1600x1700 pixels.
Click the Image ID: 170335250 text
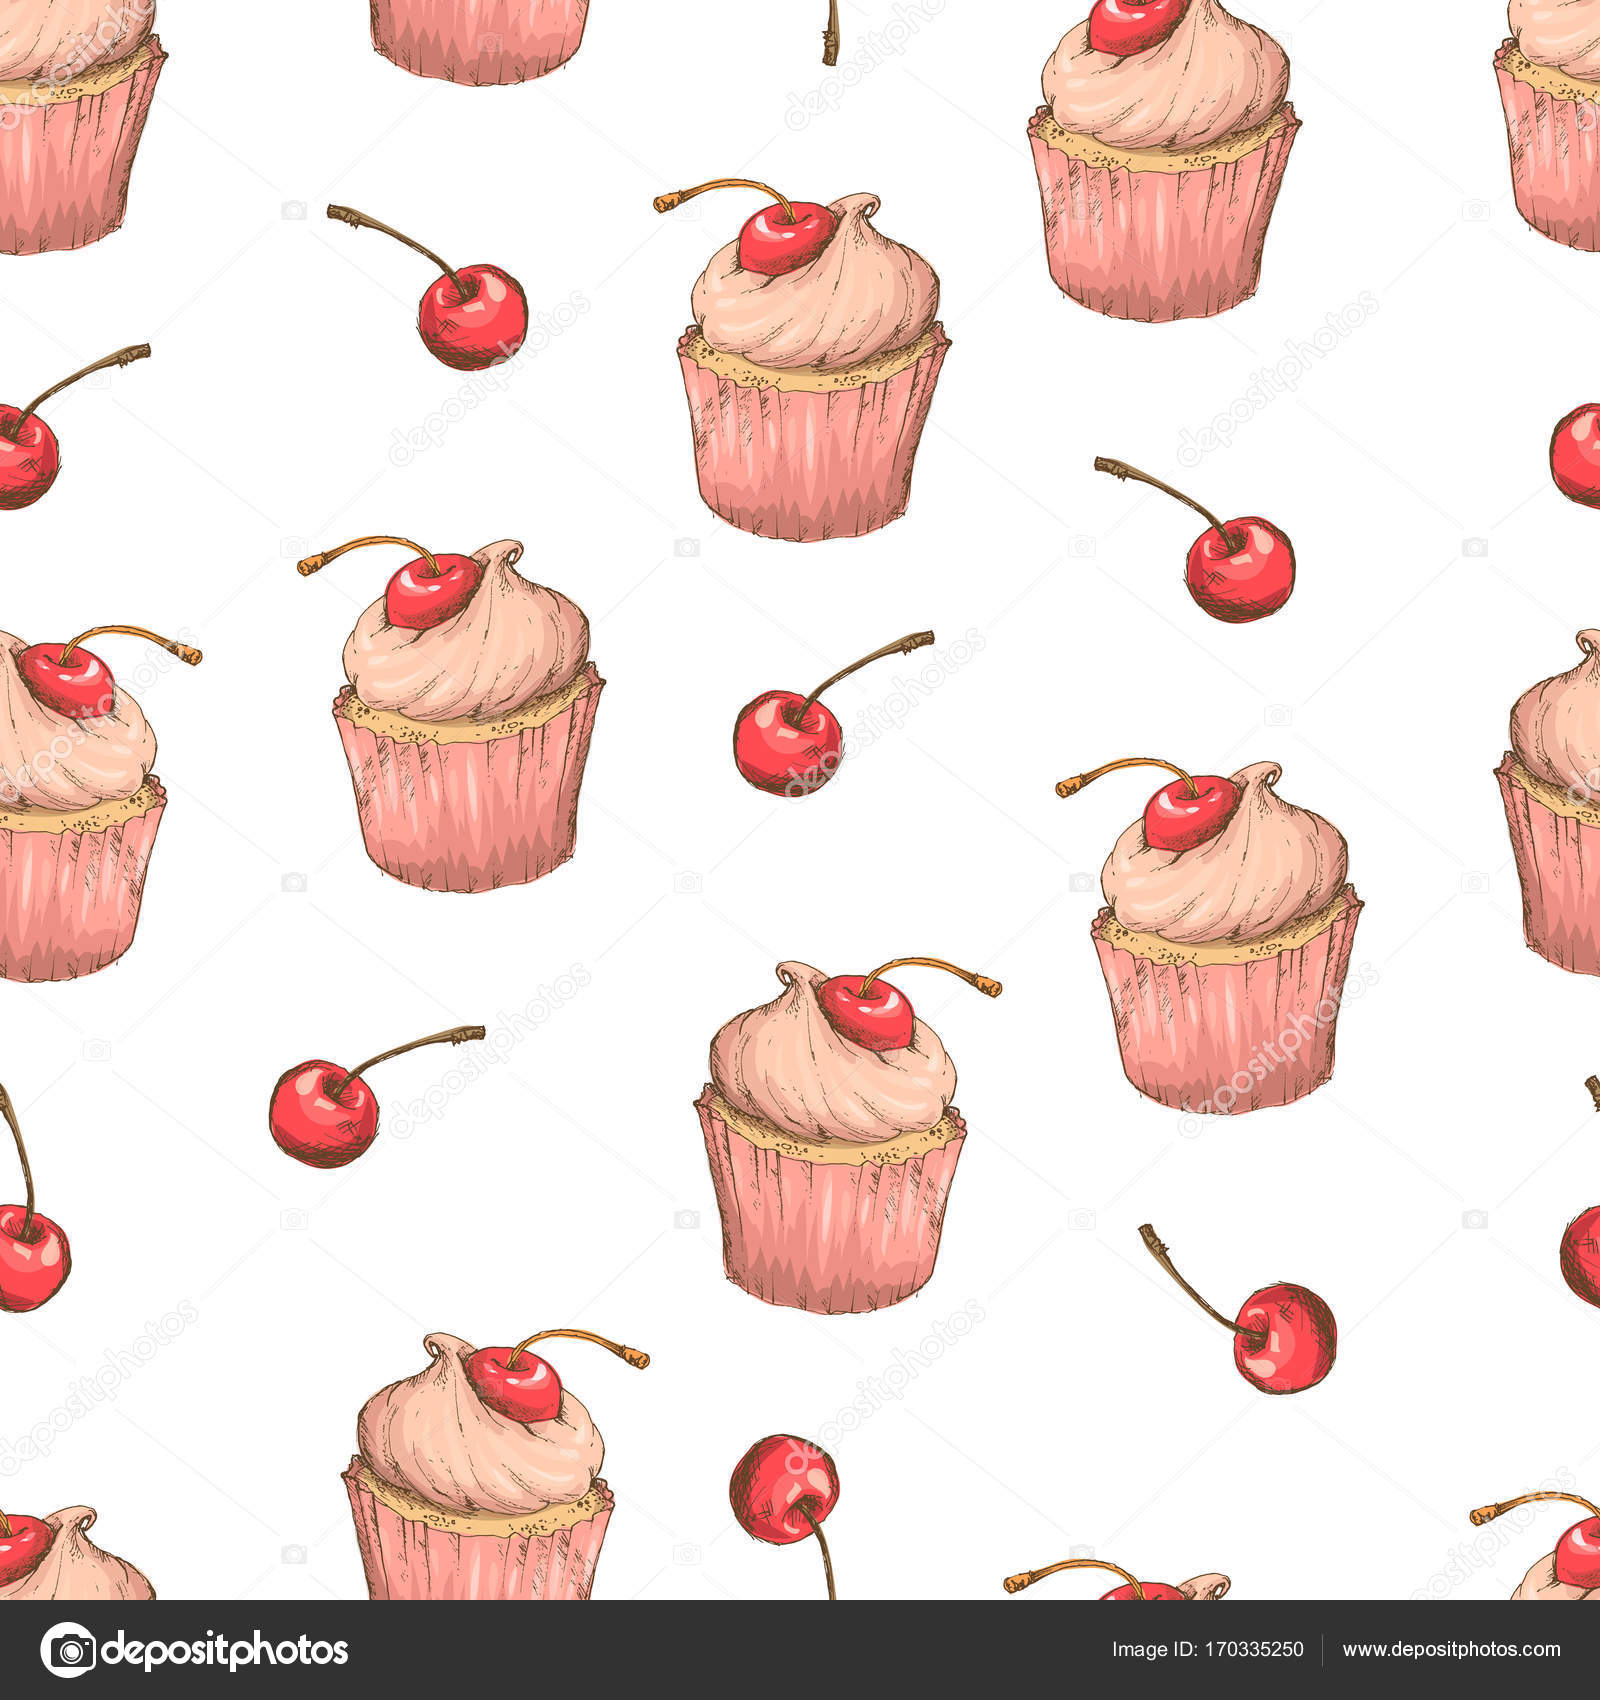pos(1207,1650)
